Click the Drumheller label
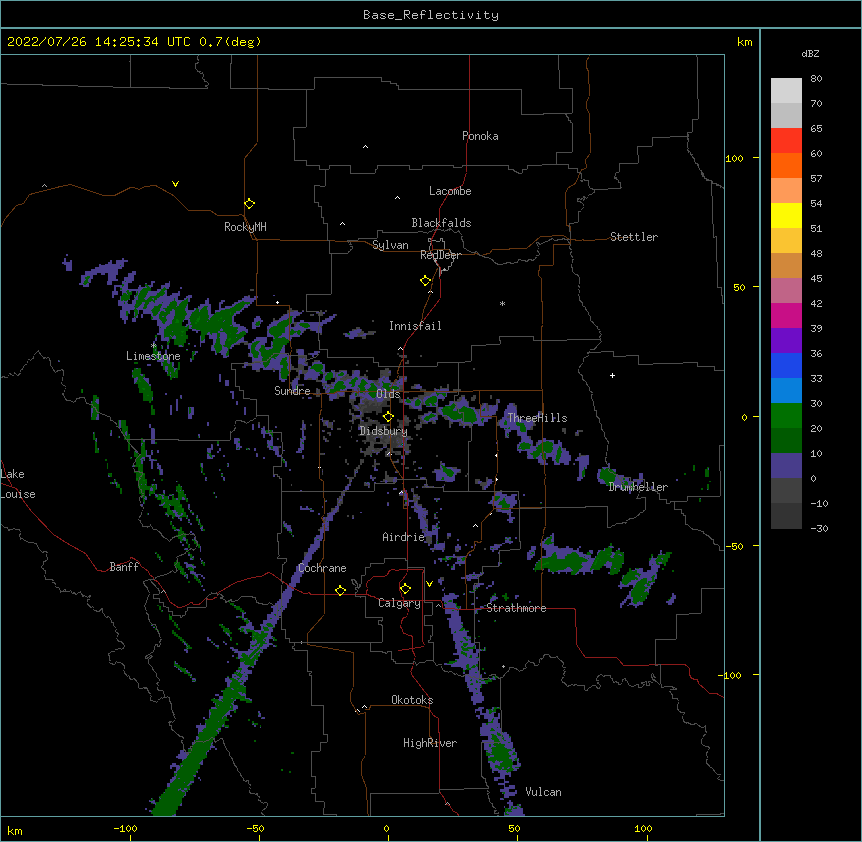The height and width of the screenshot is (842, 862). coord(638,487)
